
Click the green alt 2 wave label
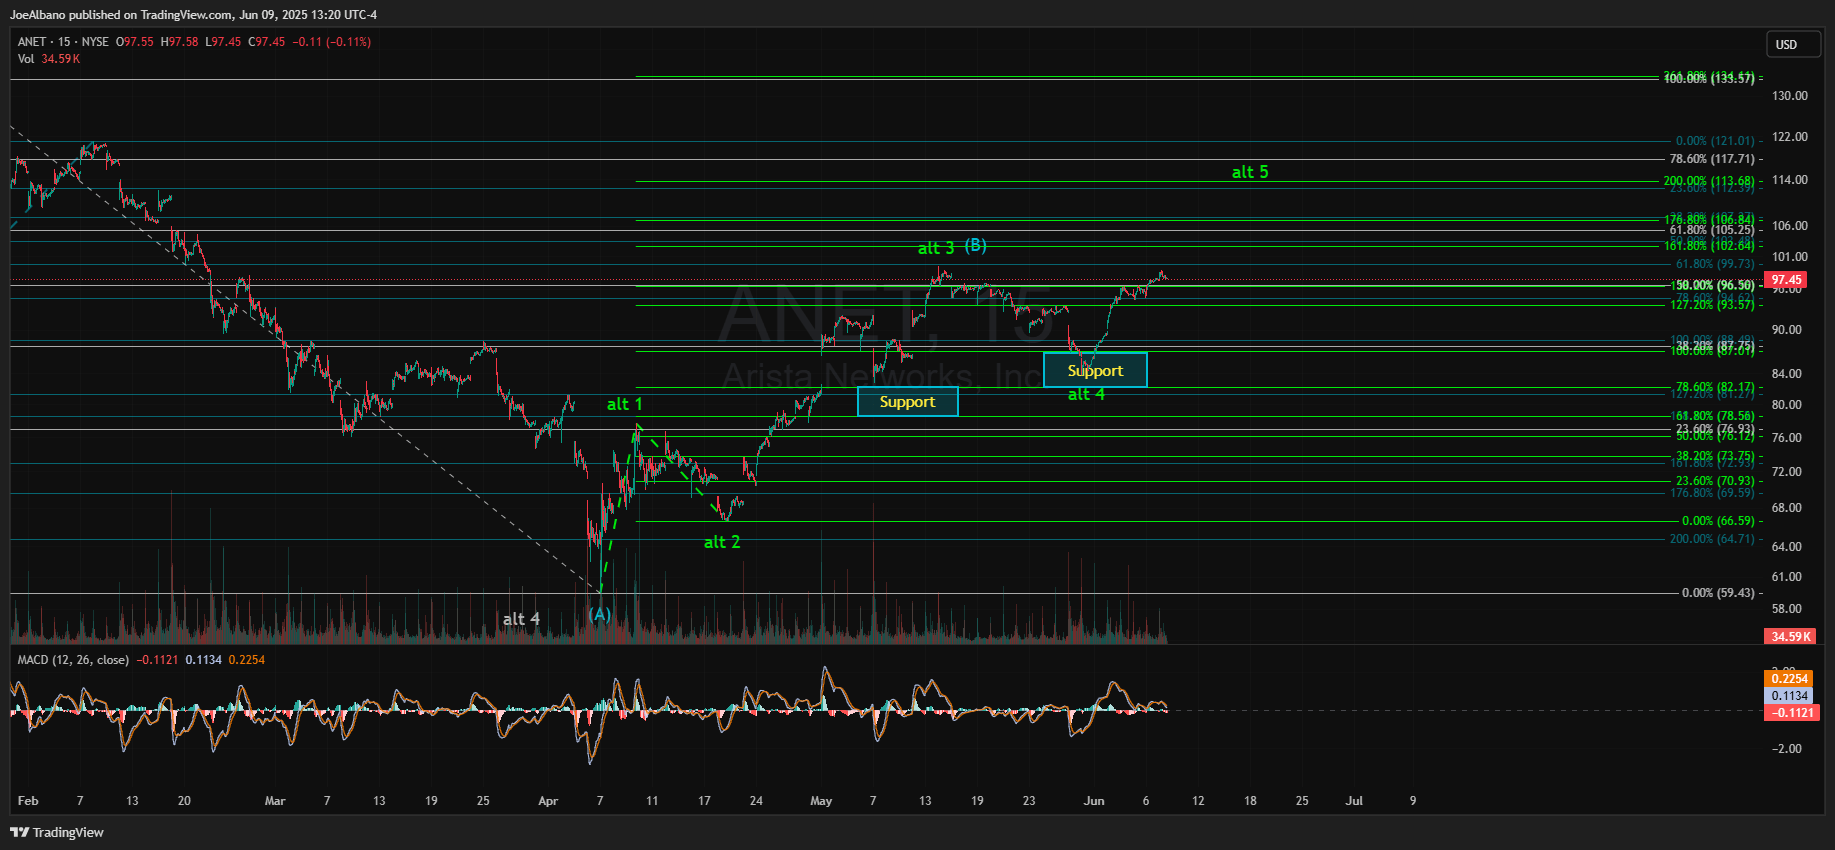722,542
